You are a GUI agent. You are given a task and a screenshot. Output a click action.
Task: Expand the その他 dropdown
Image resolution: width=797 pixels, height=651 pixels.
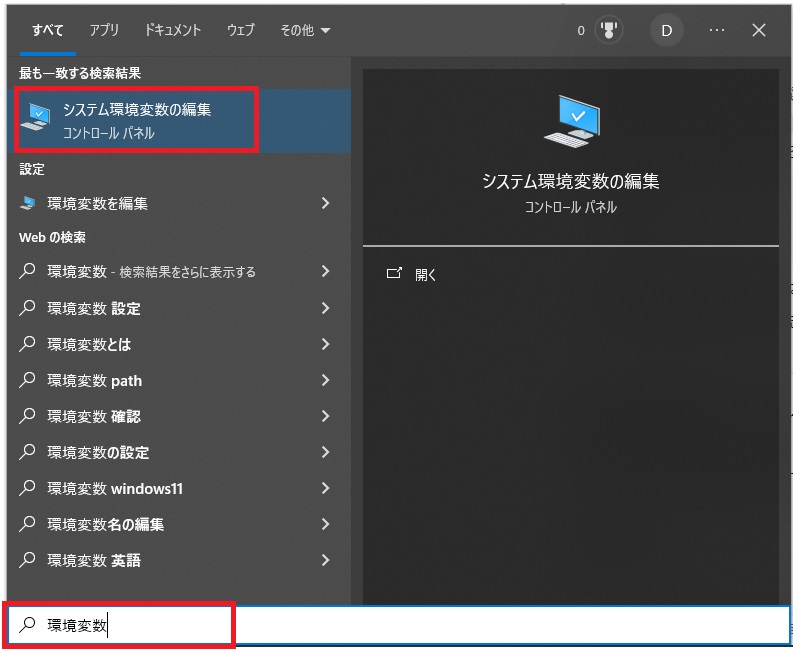(x=305, y=30)
